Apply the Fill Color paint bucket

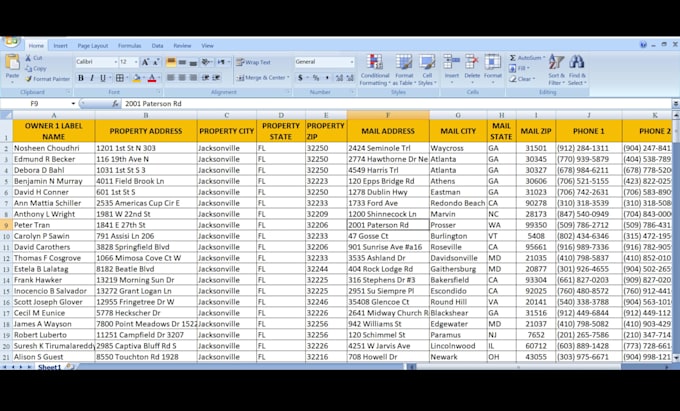(x=136, y=78)
